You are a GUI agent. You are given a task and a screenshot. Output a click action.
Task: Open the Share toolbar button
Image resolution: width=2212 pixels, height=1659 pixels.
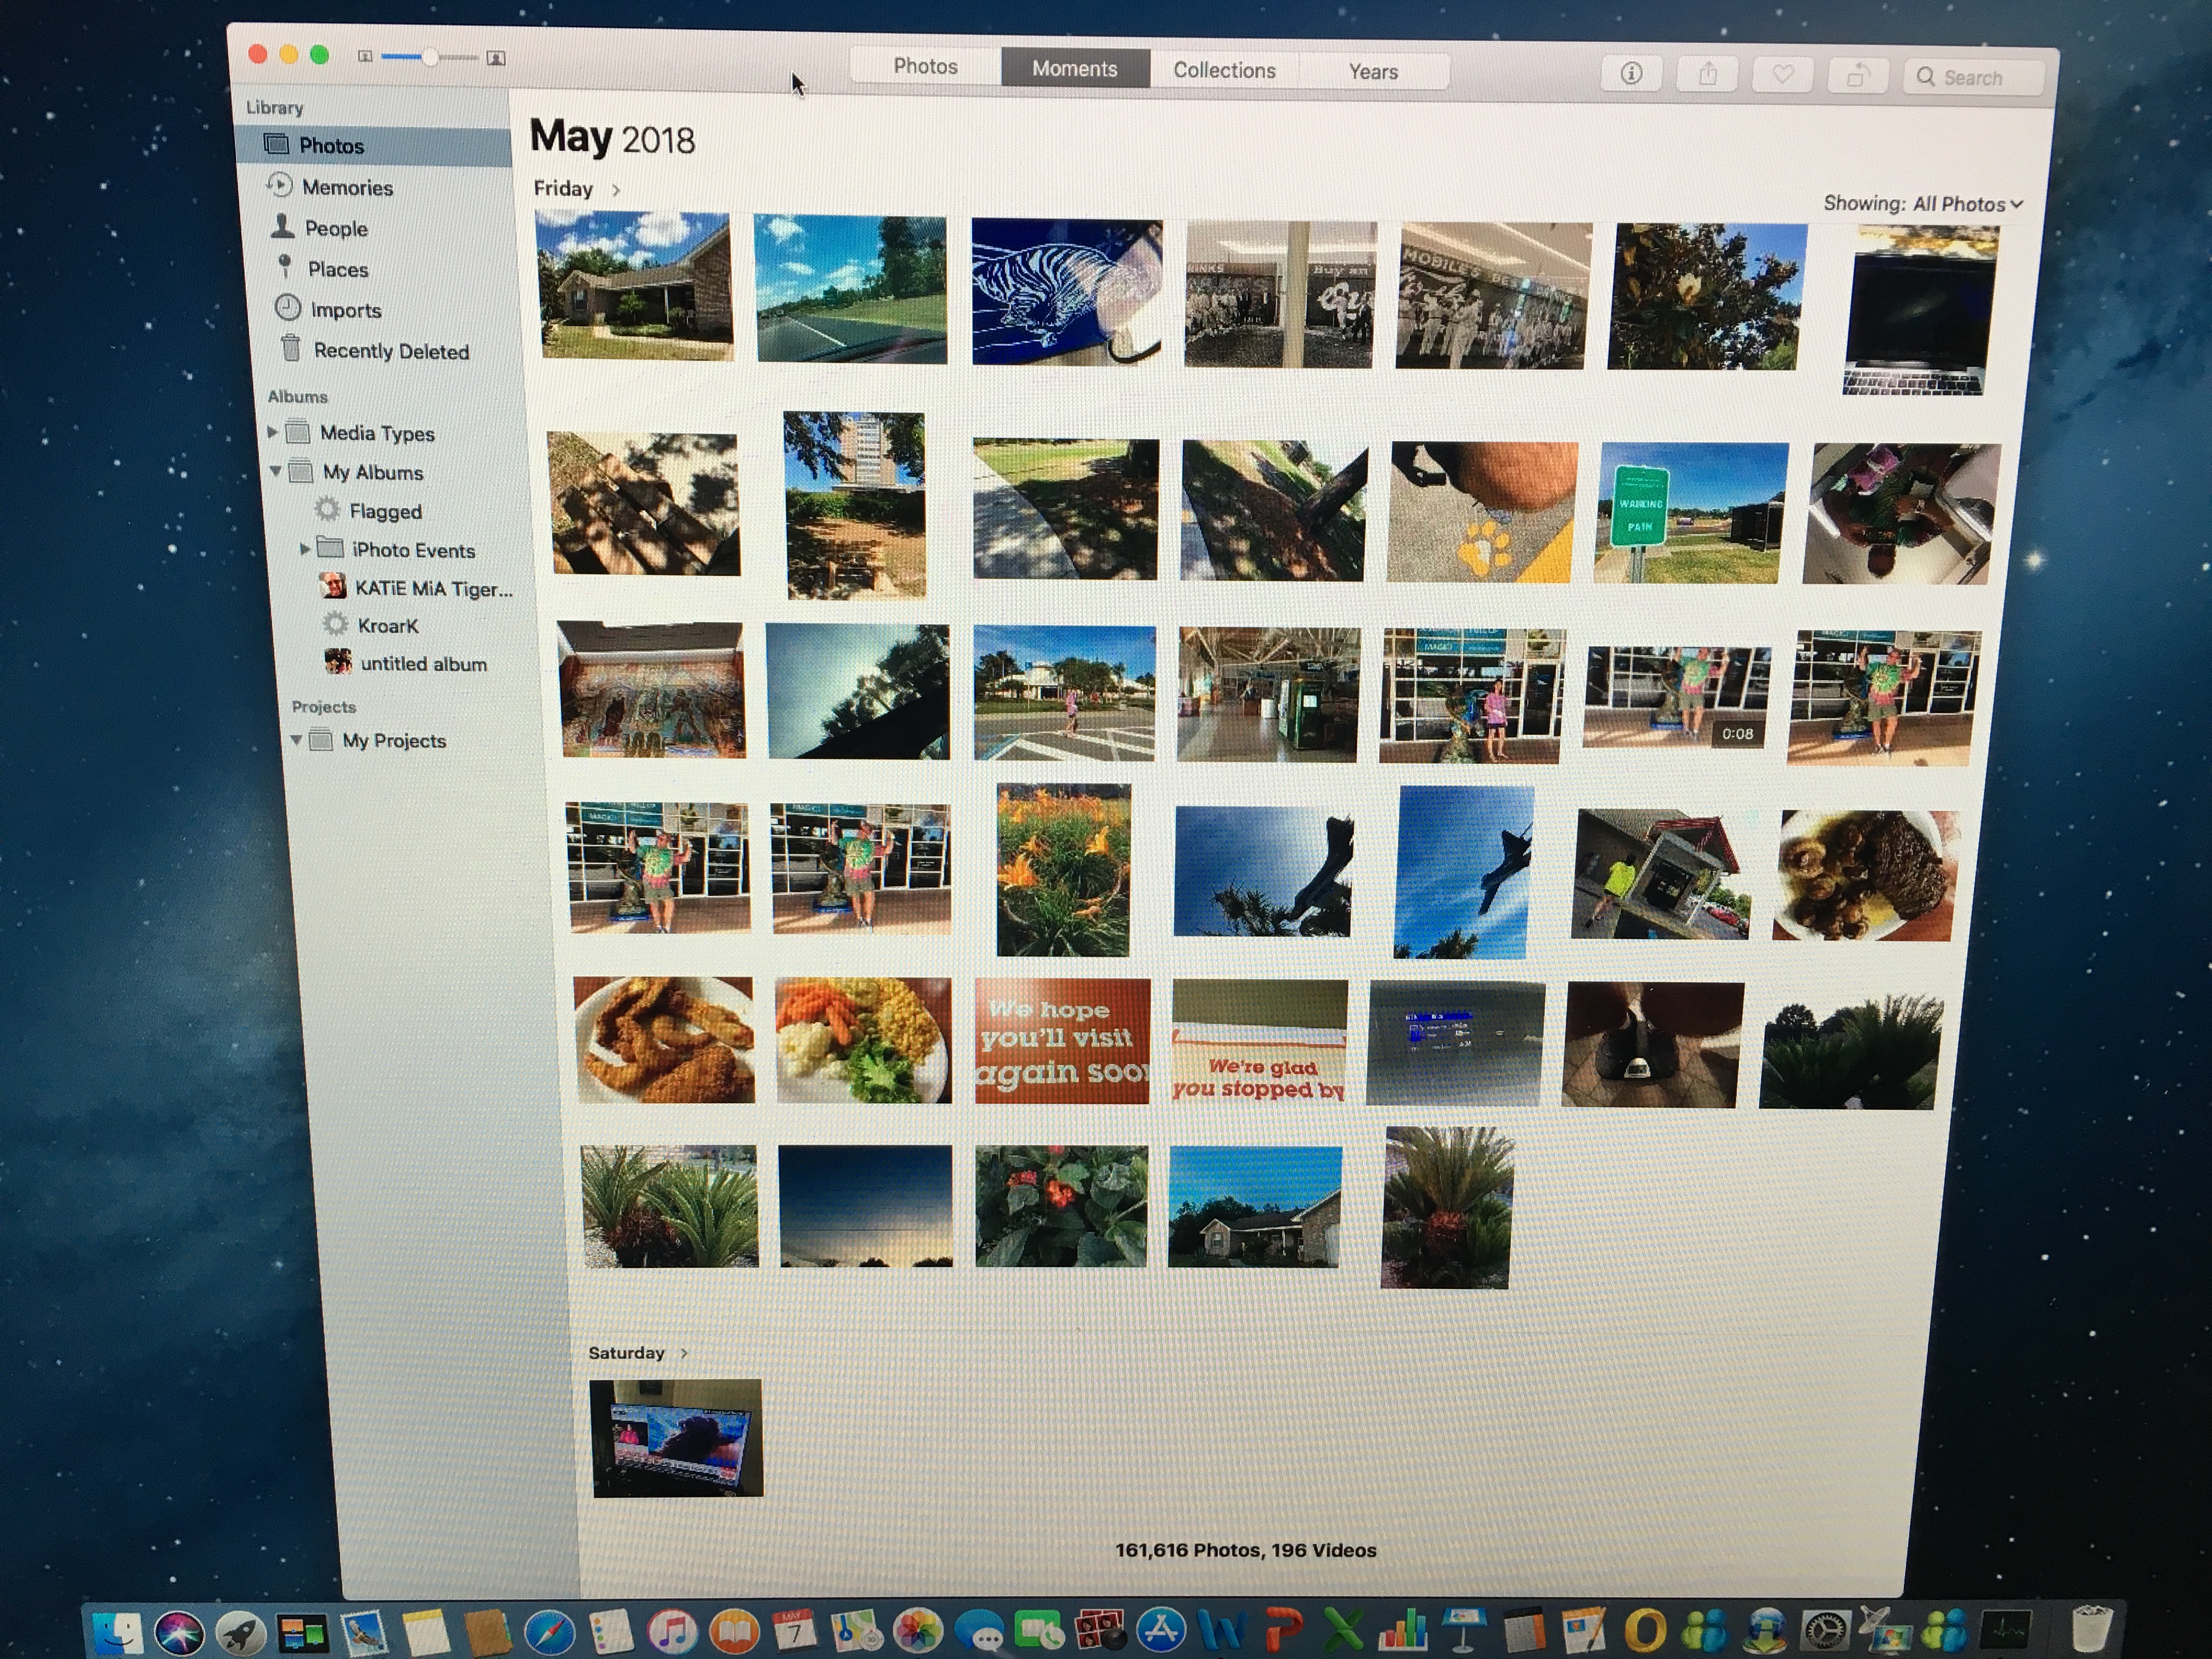tap(1708, 74)
